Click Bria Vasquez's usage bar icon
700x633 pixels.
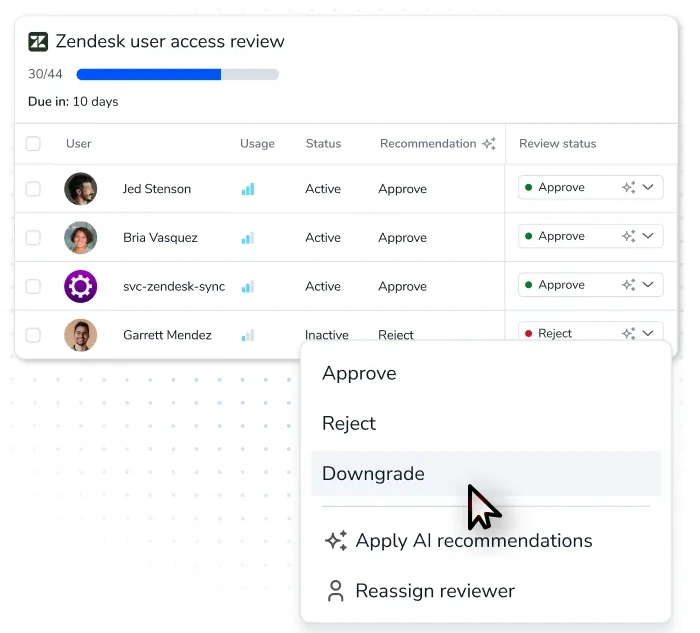coord(248,237)
